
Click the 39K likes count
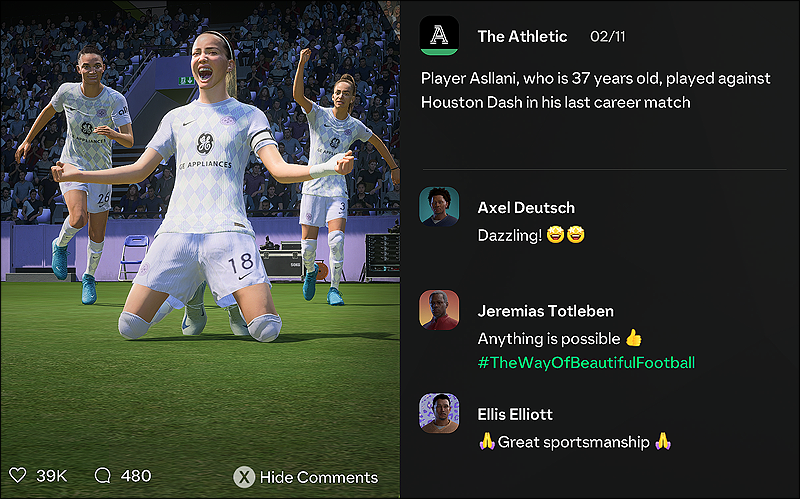[x=52, y=476]
